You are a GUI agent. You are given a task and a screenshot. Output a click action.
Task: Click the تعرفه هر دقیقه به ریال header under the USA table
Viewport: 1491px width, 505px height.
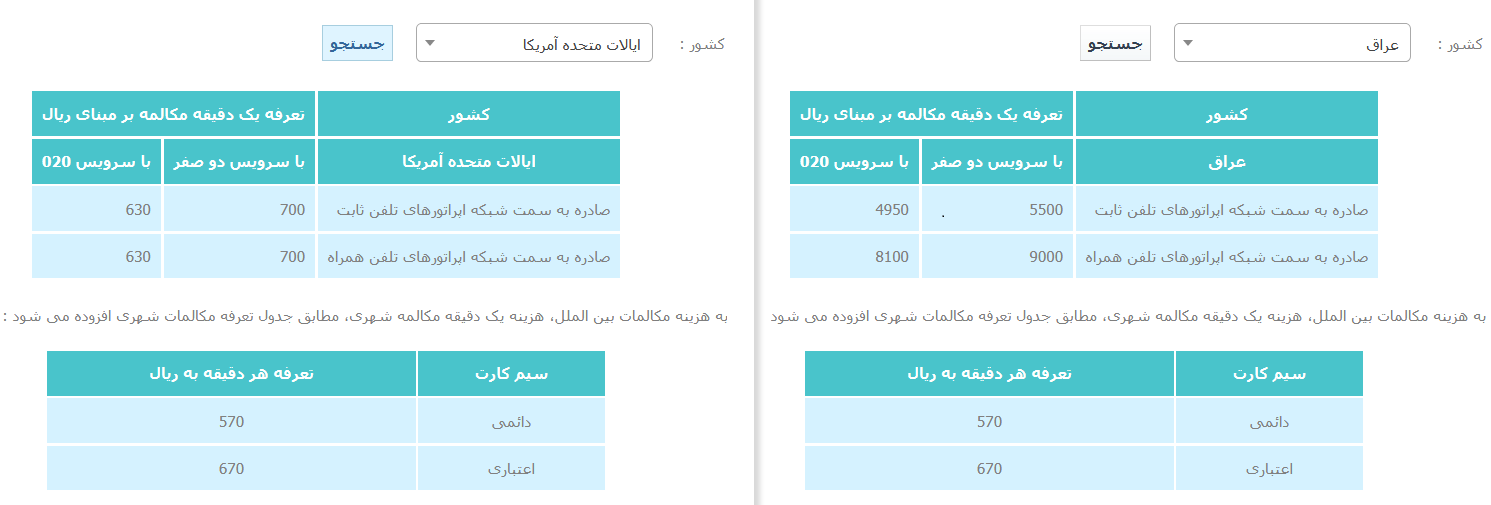click(x=232, y=374)
